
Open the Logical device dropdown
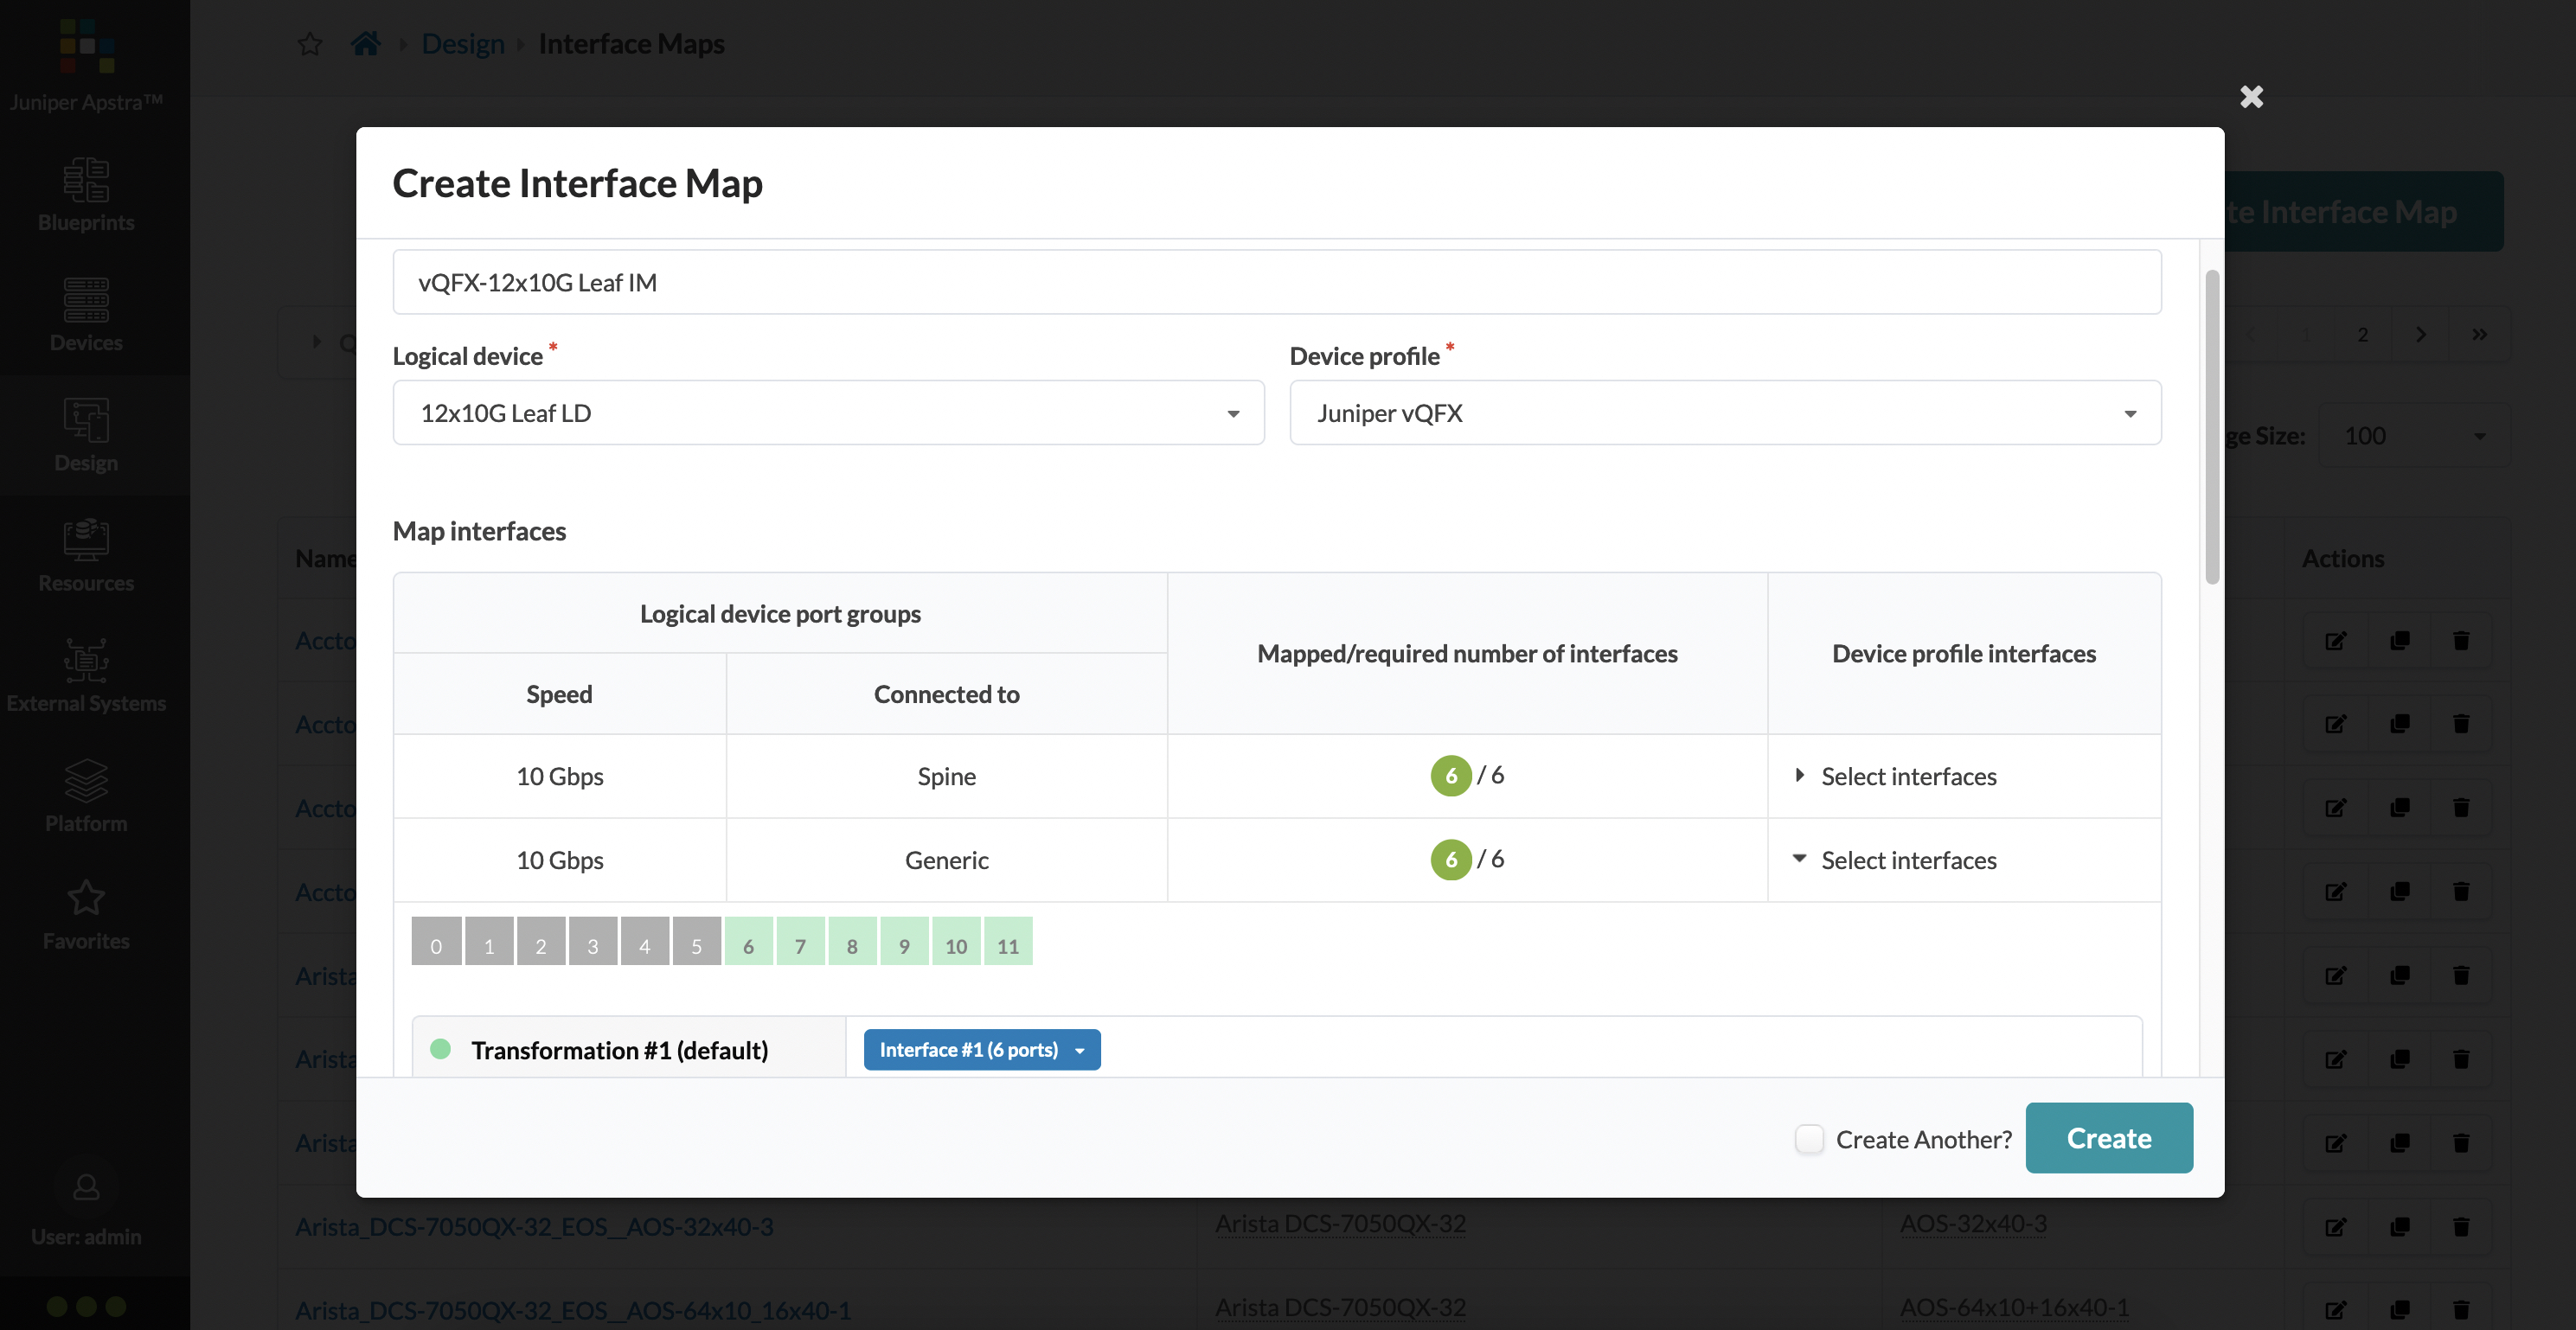[x=826, y=412]
